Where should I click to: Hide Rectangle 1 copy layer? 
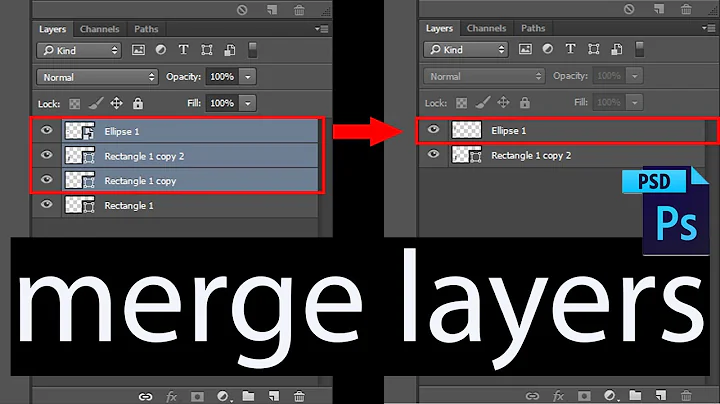tap(46, 180)
